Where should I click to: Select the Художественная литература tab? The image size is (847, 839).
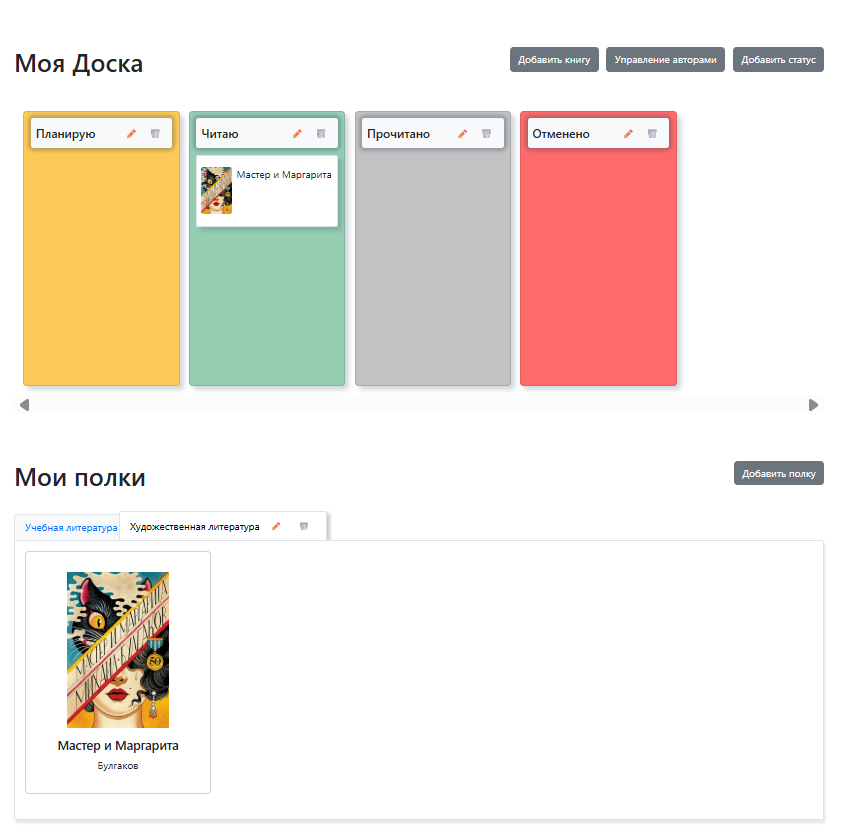point(195,526)
